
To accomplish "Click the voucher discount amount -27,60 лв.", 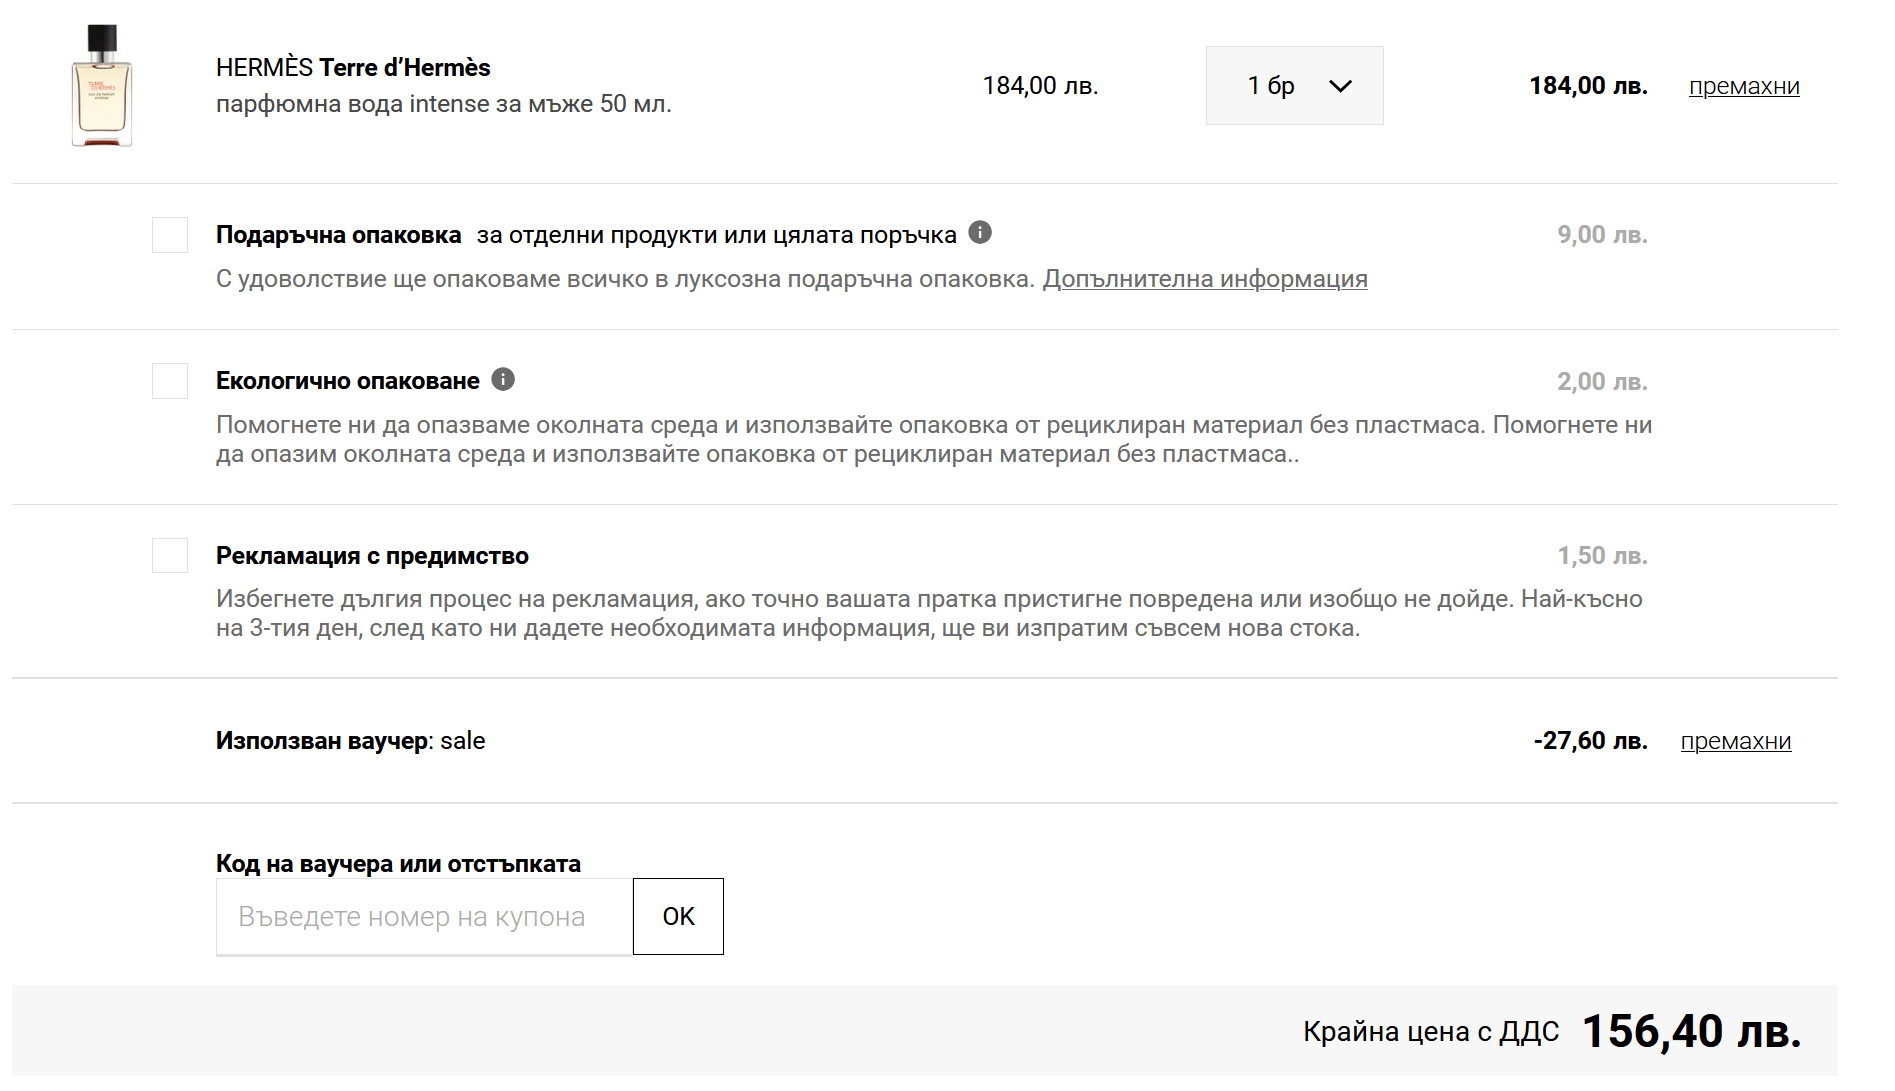I will coord(1590,741).
